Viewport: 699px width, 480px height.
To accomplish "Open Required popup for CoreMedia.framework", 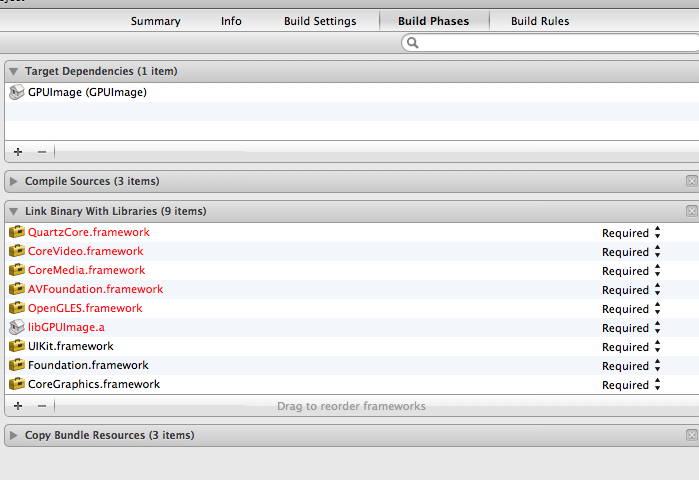I will coord(631,271).
